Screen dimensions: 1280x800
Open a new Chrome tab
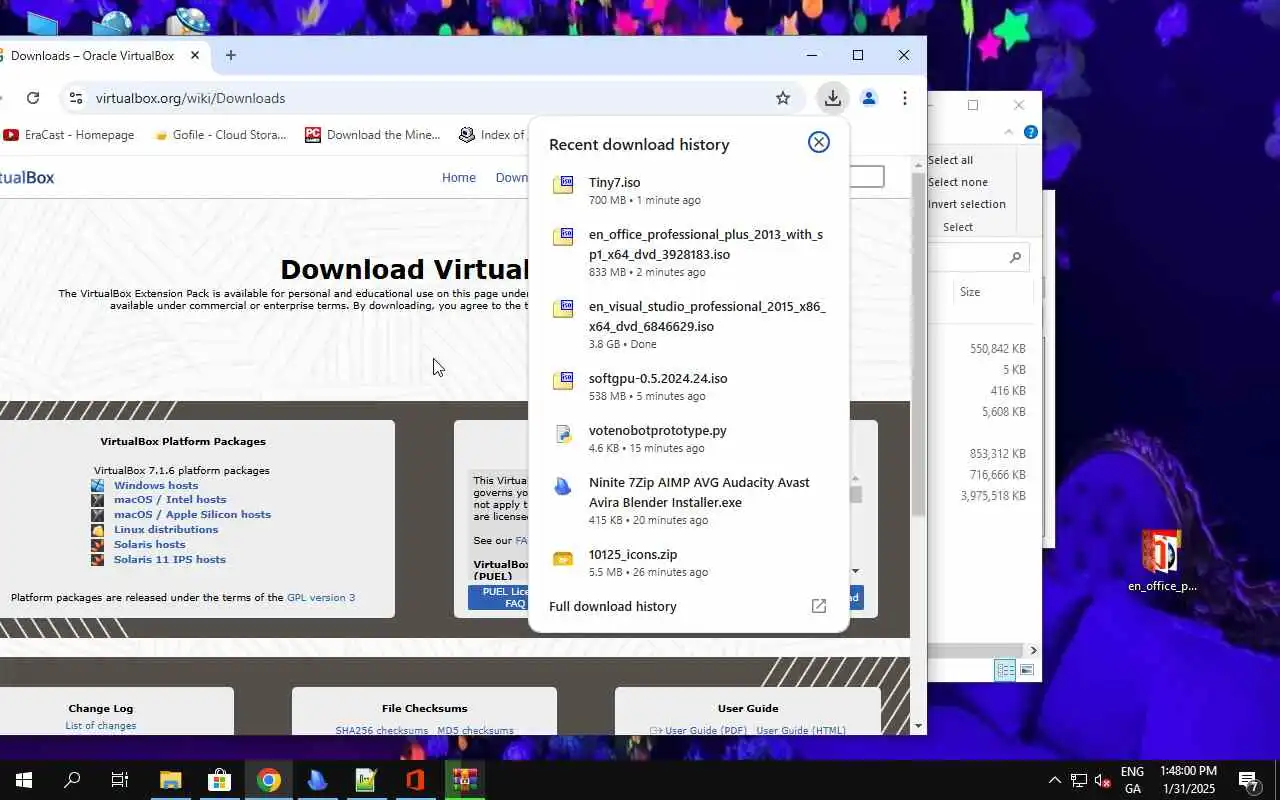230,55
